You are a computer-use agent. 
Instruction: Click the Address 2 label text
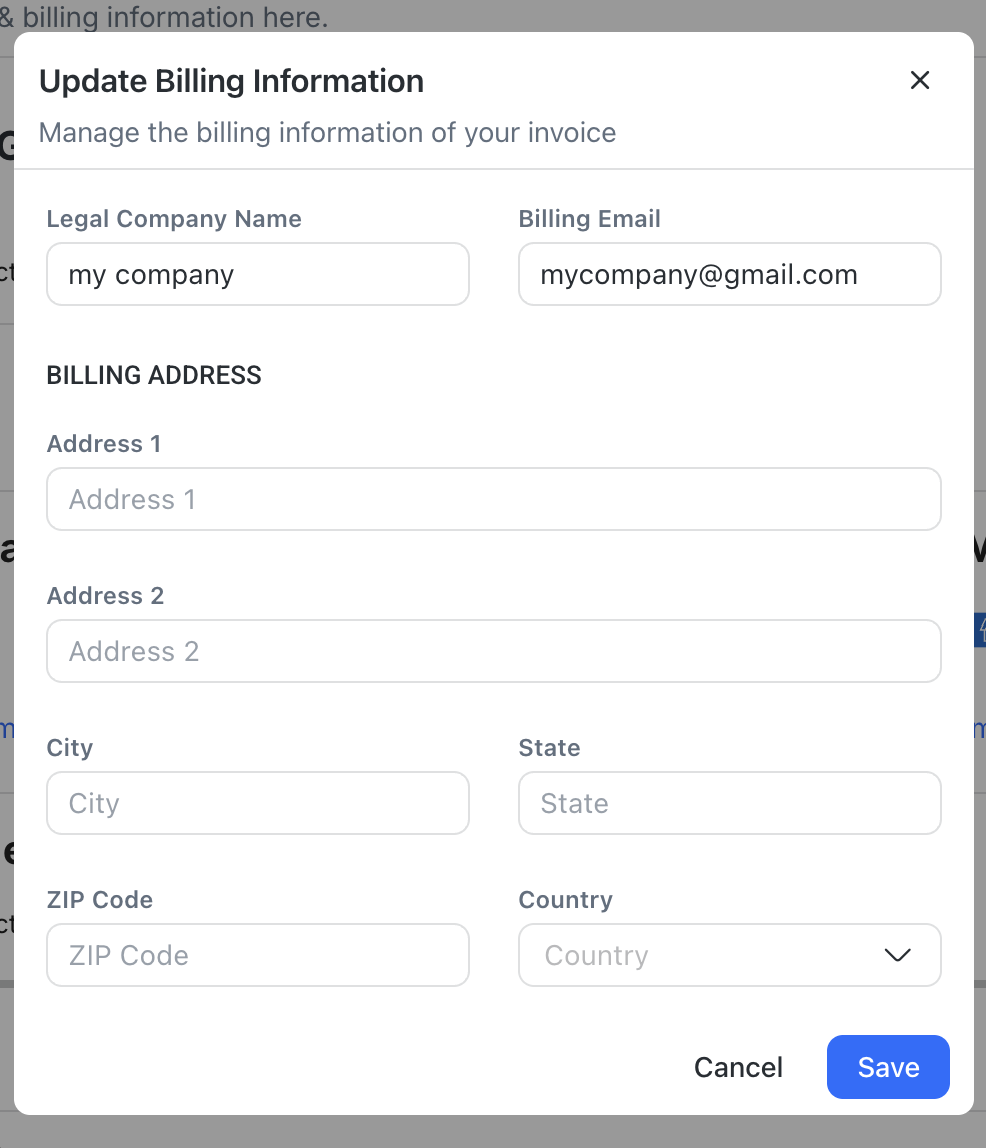105,596
